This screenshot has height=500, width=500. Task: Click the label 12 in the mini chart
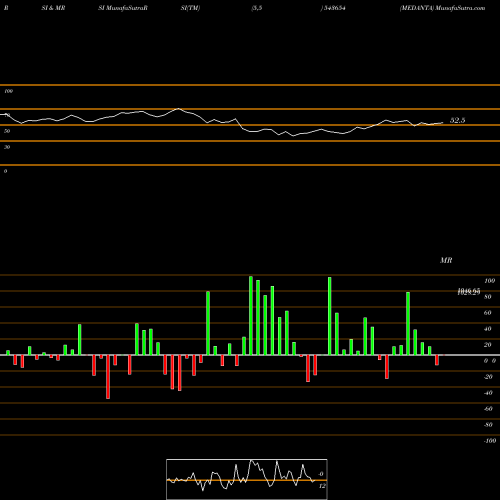point(322,486)
